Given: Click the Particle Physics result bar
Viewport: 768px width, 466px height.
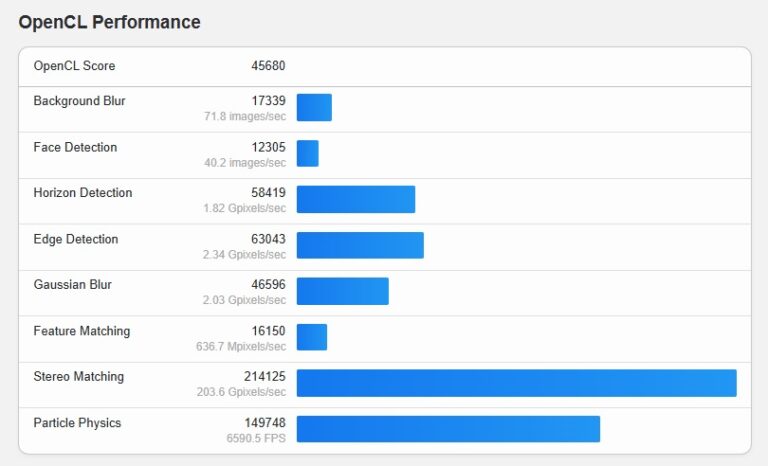Looking at the screenshot, I should click(448, 429).
